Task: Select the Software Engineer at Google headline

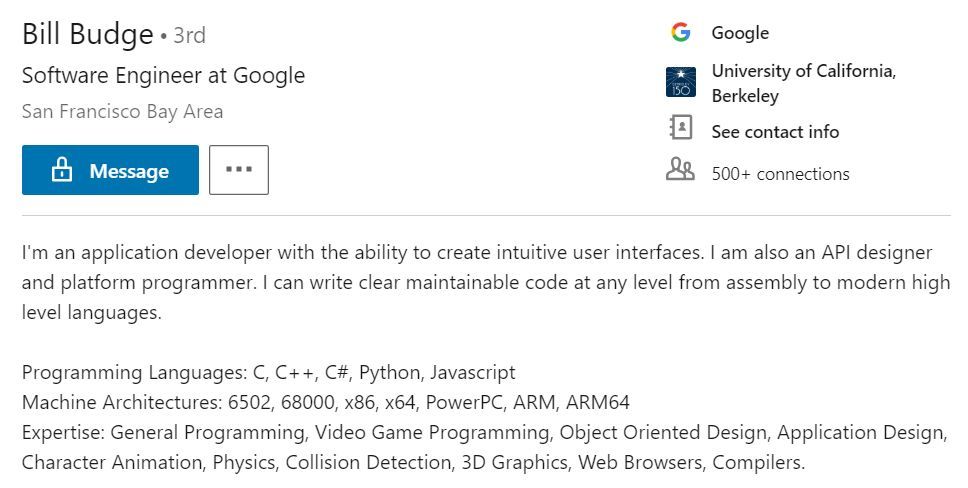Action: point(164,75)
